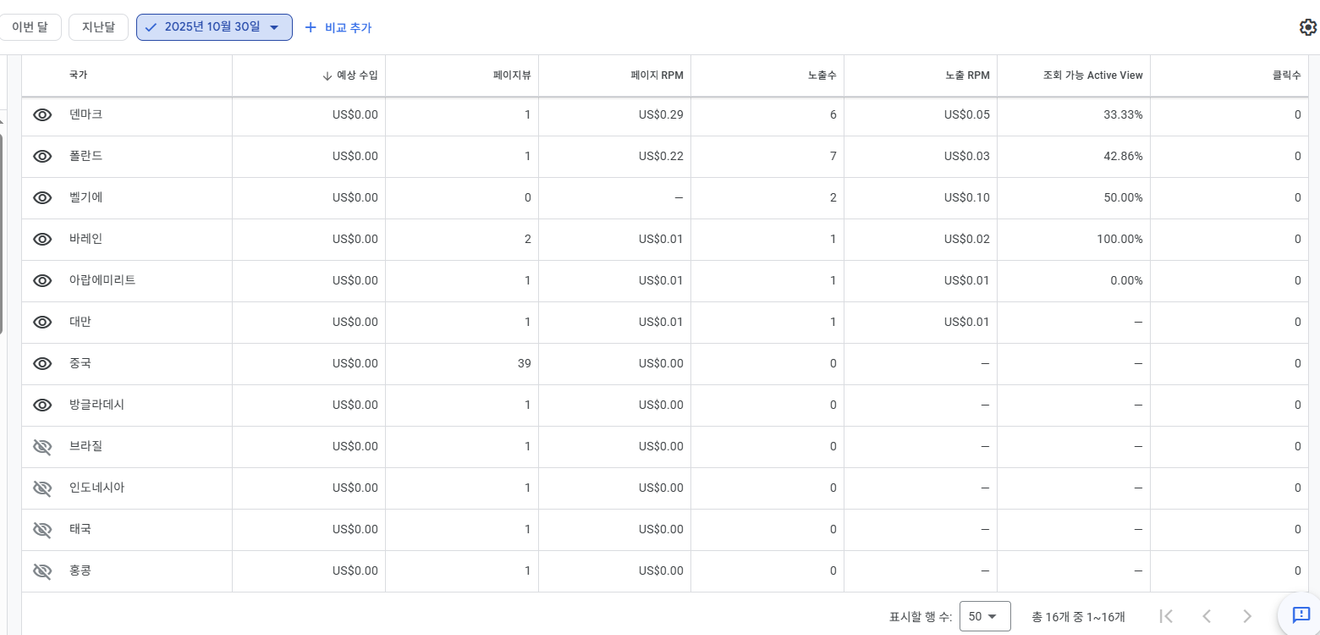This screenshot has width=1320, height=635.
Task: Sort by 노출 RPM column header
Action: pyautogui.click(x=966, y=75)
